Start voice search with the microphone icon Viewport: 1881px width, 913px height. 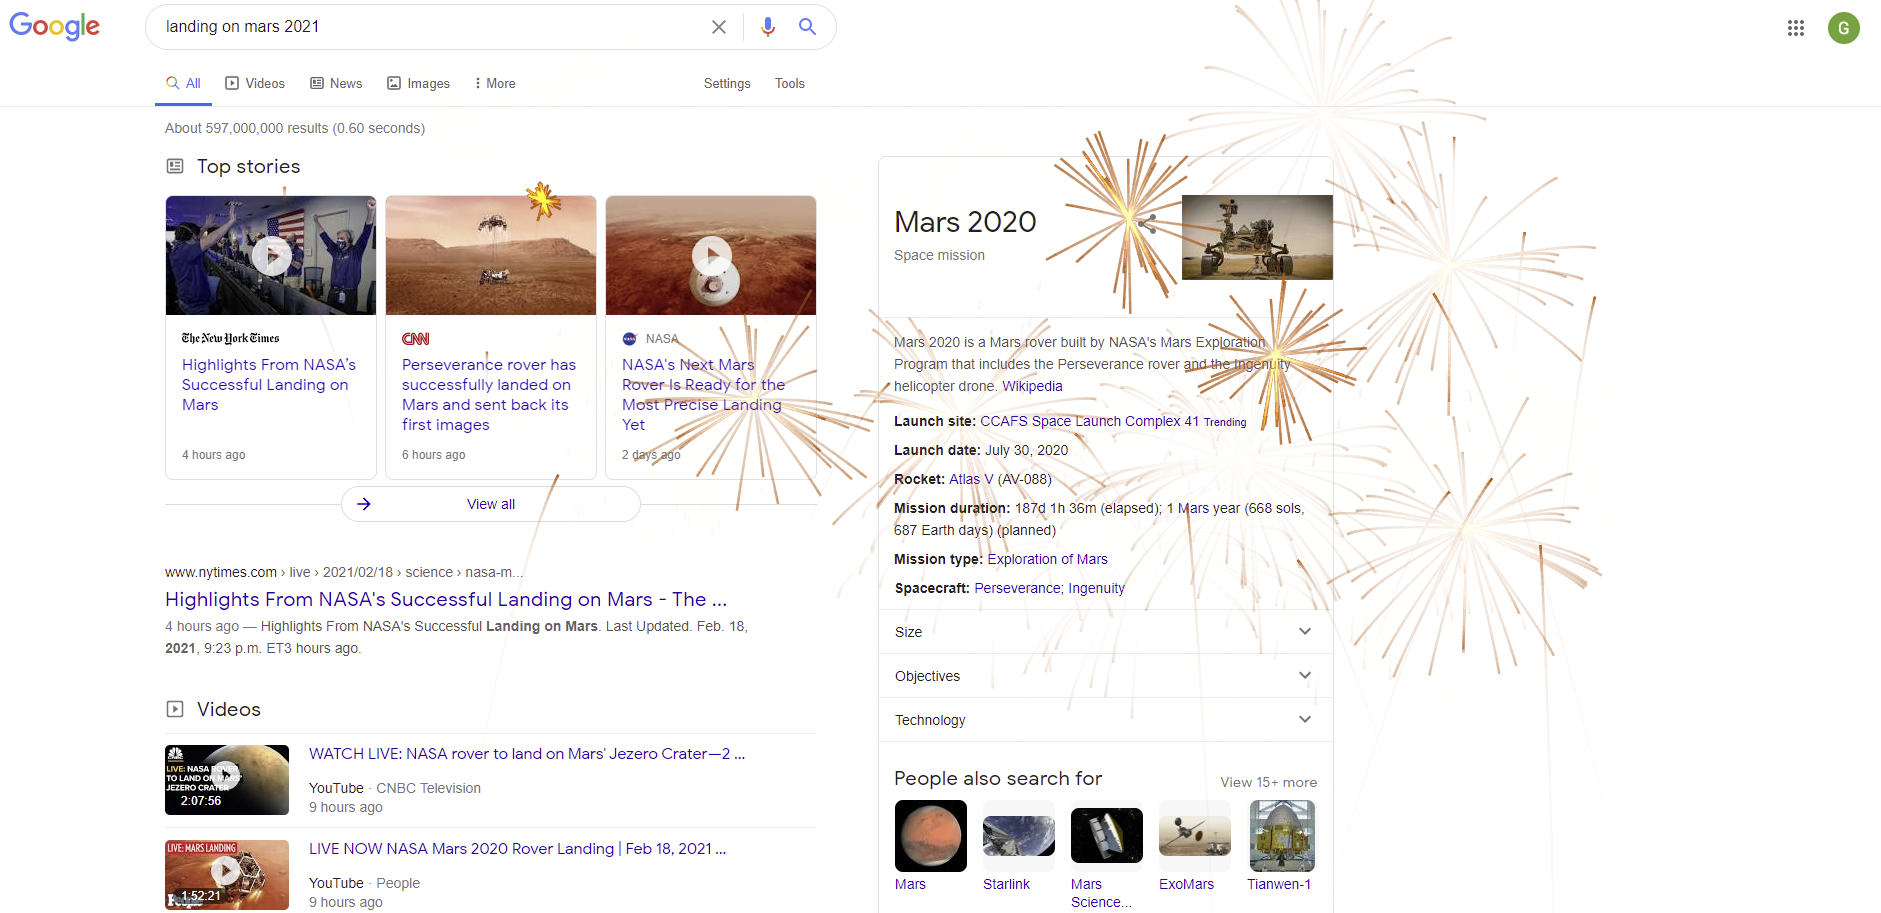point(768,27)
